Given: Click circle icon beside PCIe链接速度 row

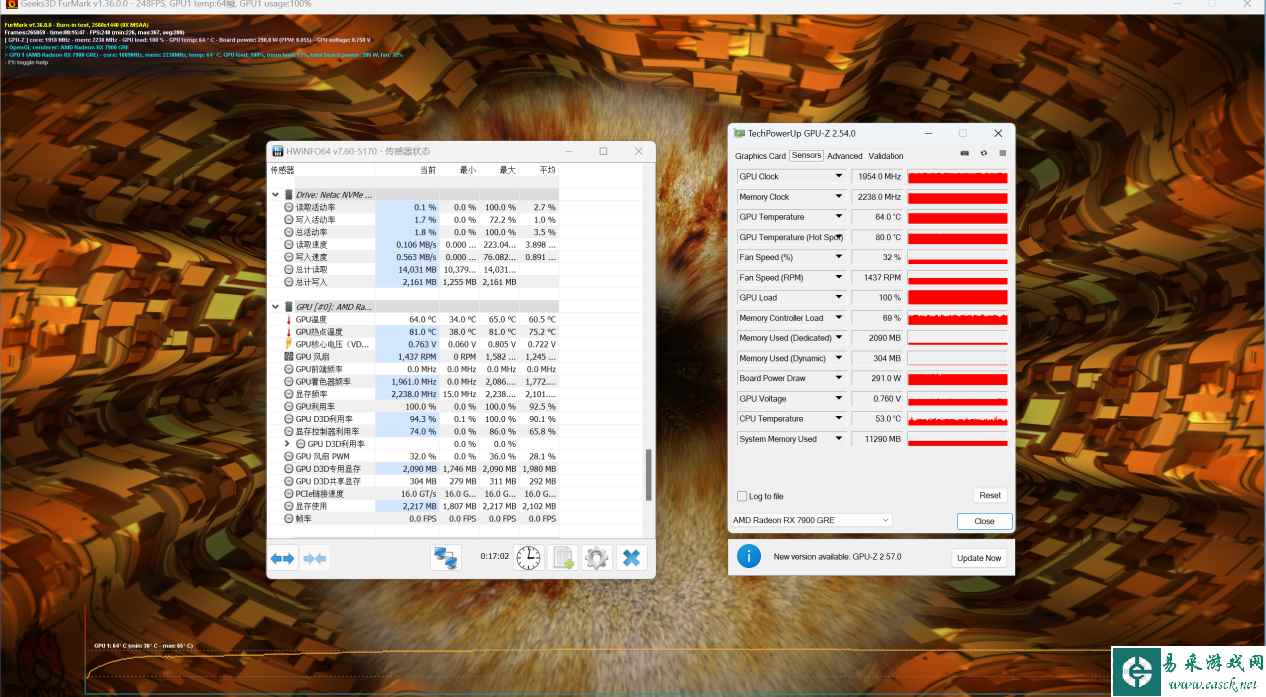Looking at the screenshot, I should click(x=288, y=493).
